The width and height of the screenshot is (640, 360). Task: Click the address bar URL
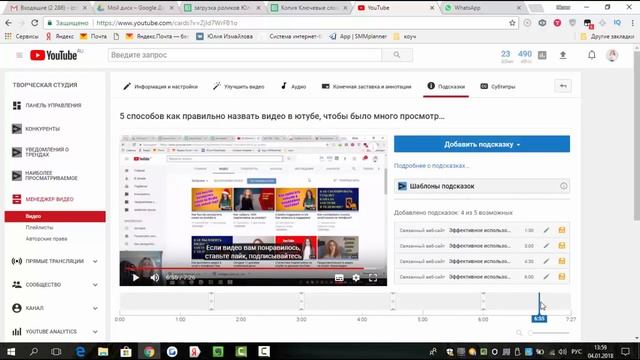tap(167, 23)
